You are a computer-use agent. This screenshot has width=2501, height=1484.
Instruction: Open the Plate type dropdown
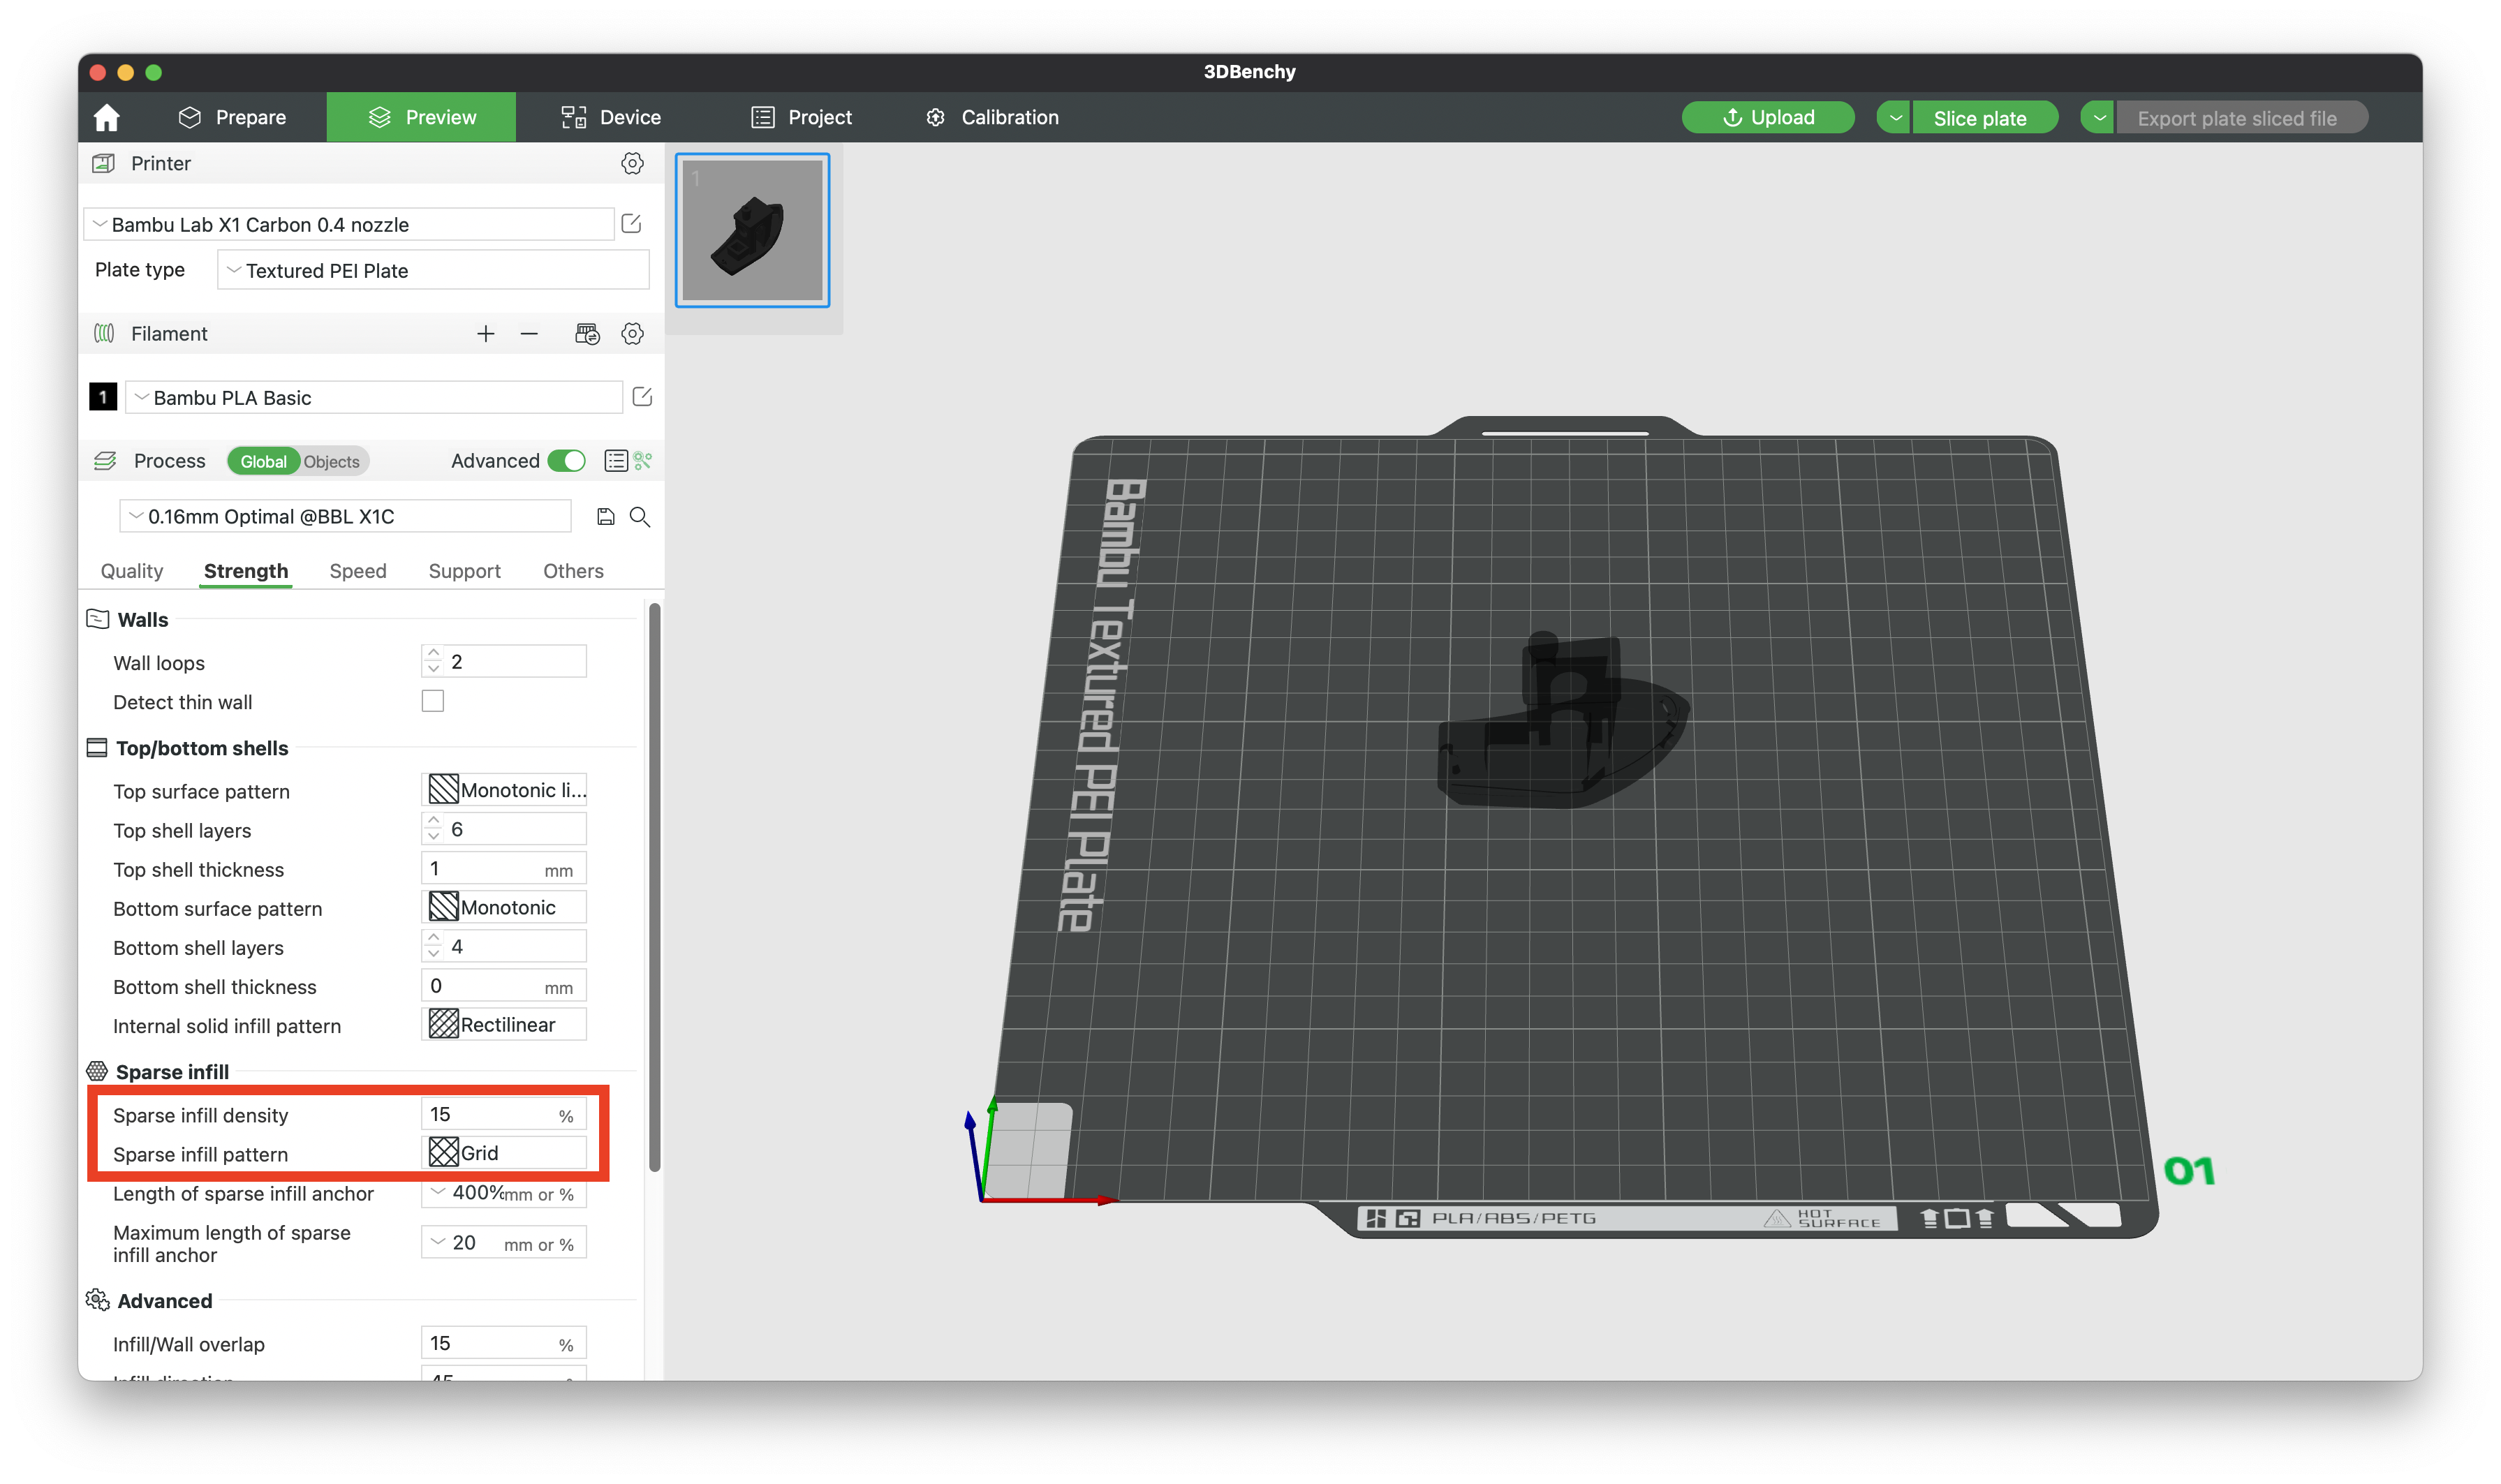coord(433,270)
